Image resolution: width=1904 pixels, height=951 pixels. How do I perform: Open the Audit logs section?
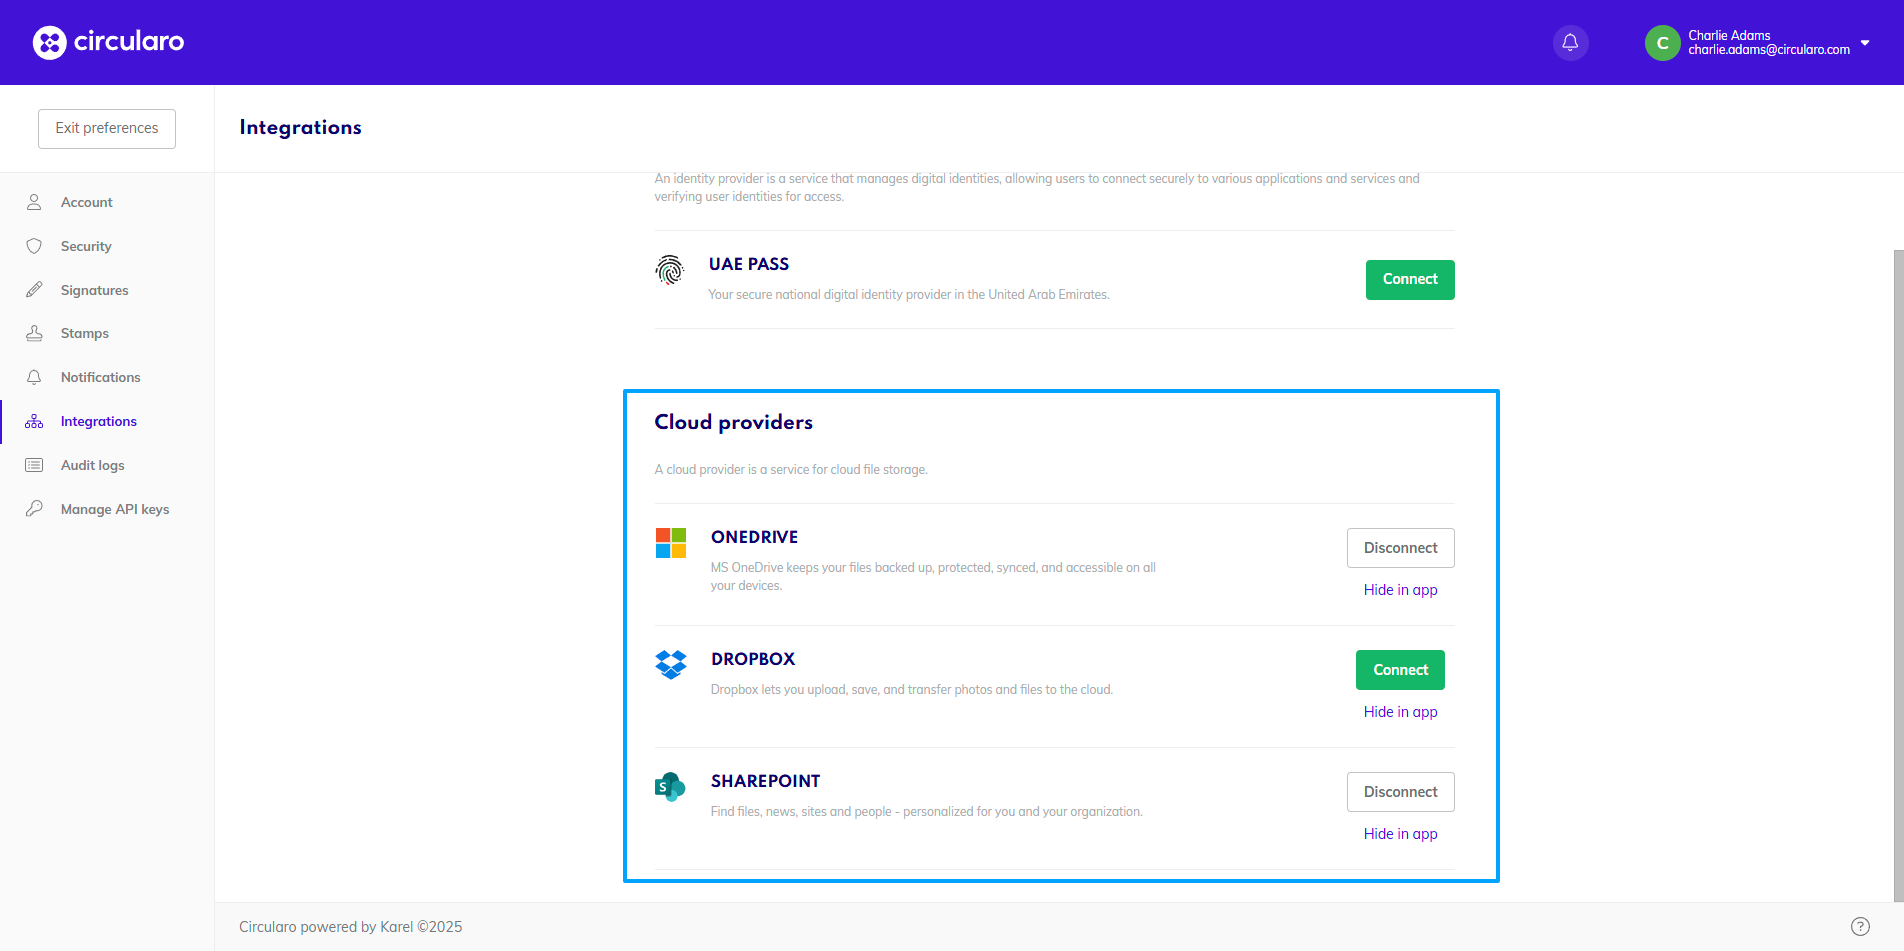[x=90, y=465]
